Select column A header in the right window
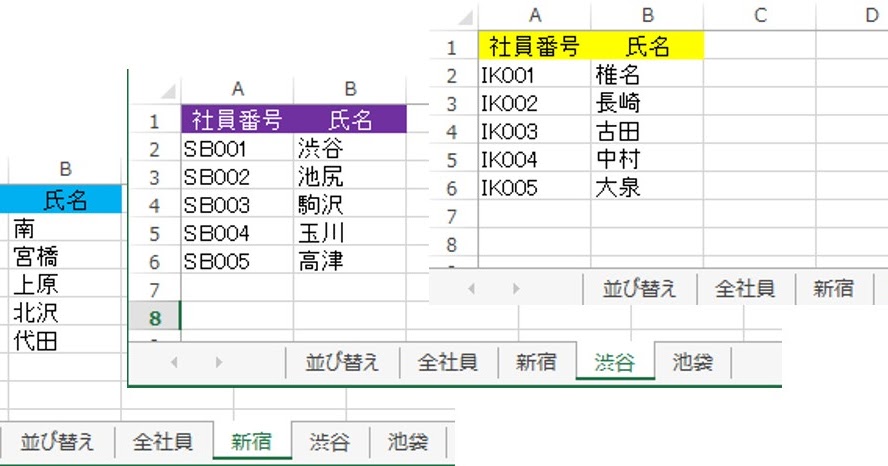 535,16
